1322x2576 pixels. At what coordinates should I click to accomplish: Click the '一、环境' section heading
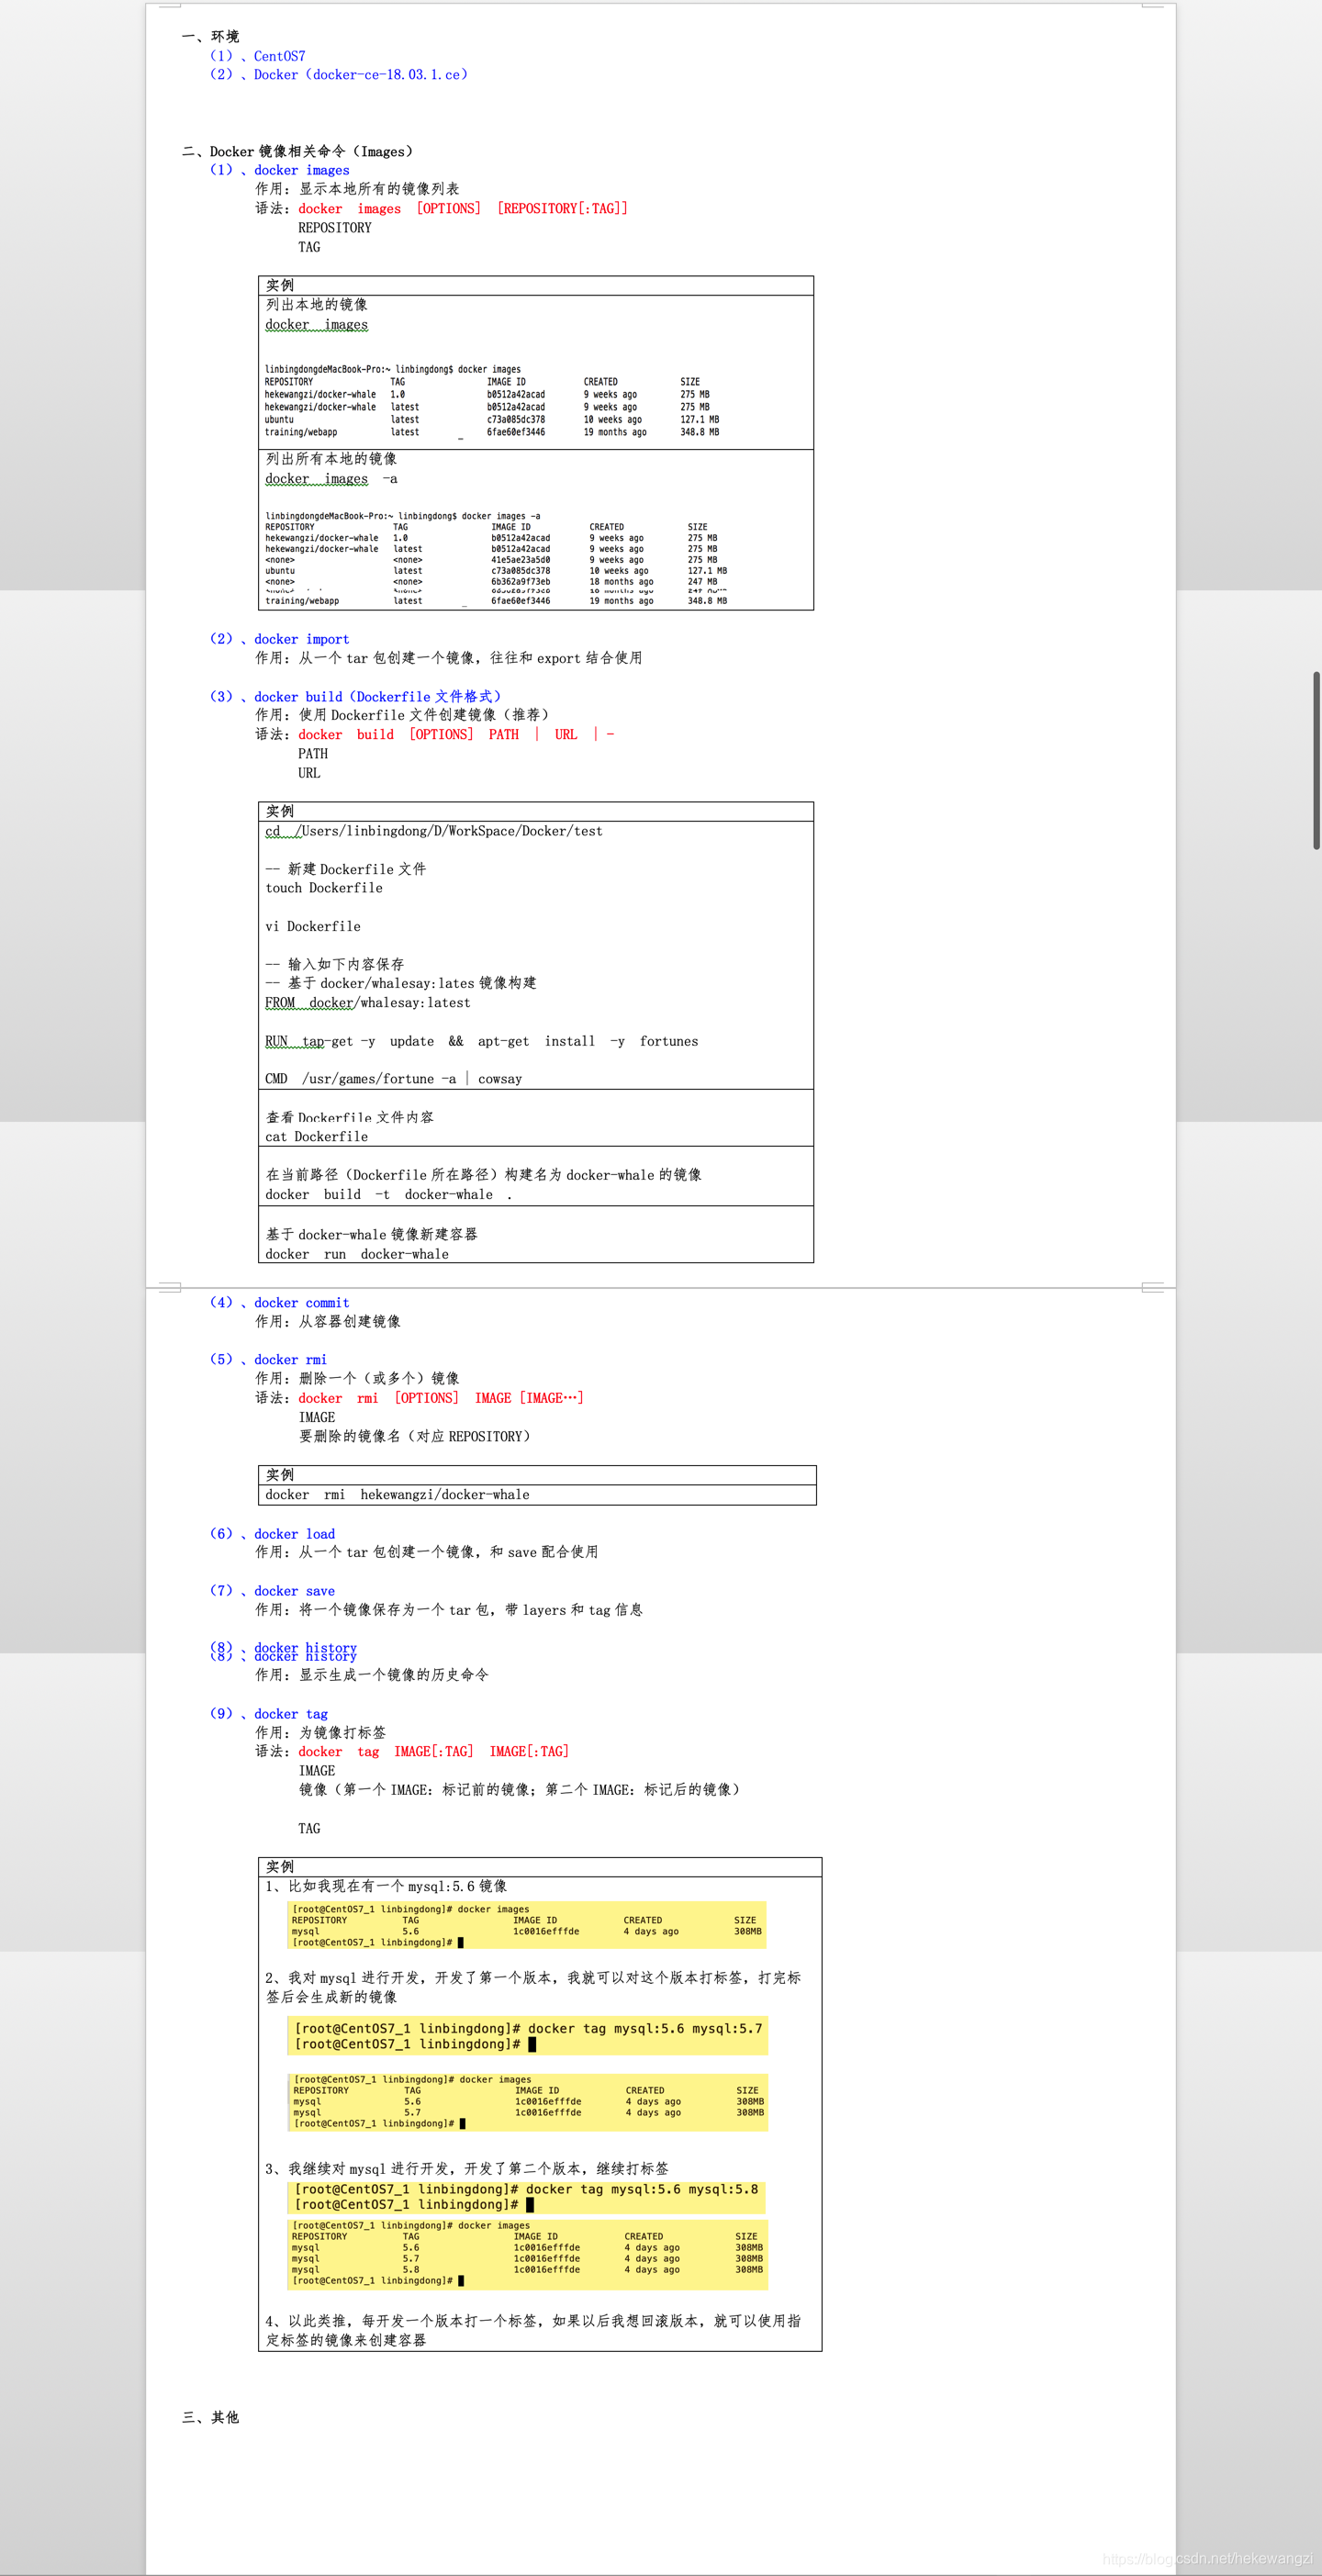(x=210, y=36)
